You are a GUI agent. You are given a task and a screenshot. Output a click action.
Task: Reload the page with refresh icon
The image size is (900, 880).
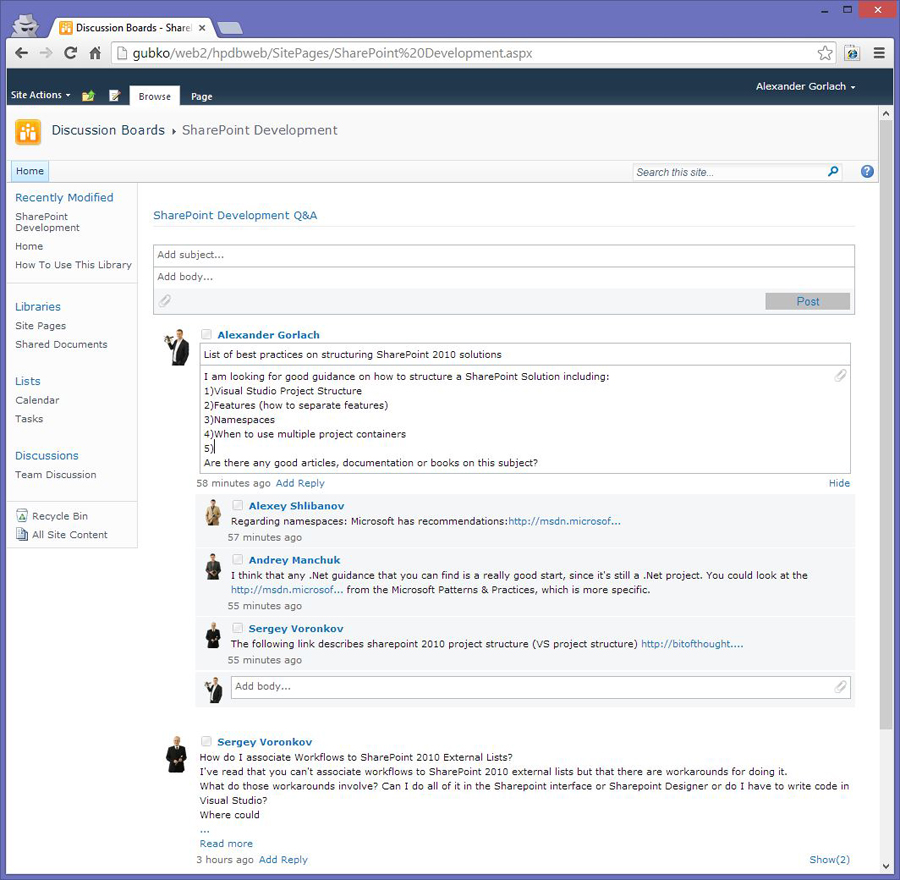[71, 53]
